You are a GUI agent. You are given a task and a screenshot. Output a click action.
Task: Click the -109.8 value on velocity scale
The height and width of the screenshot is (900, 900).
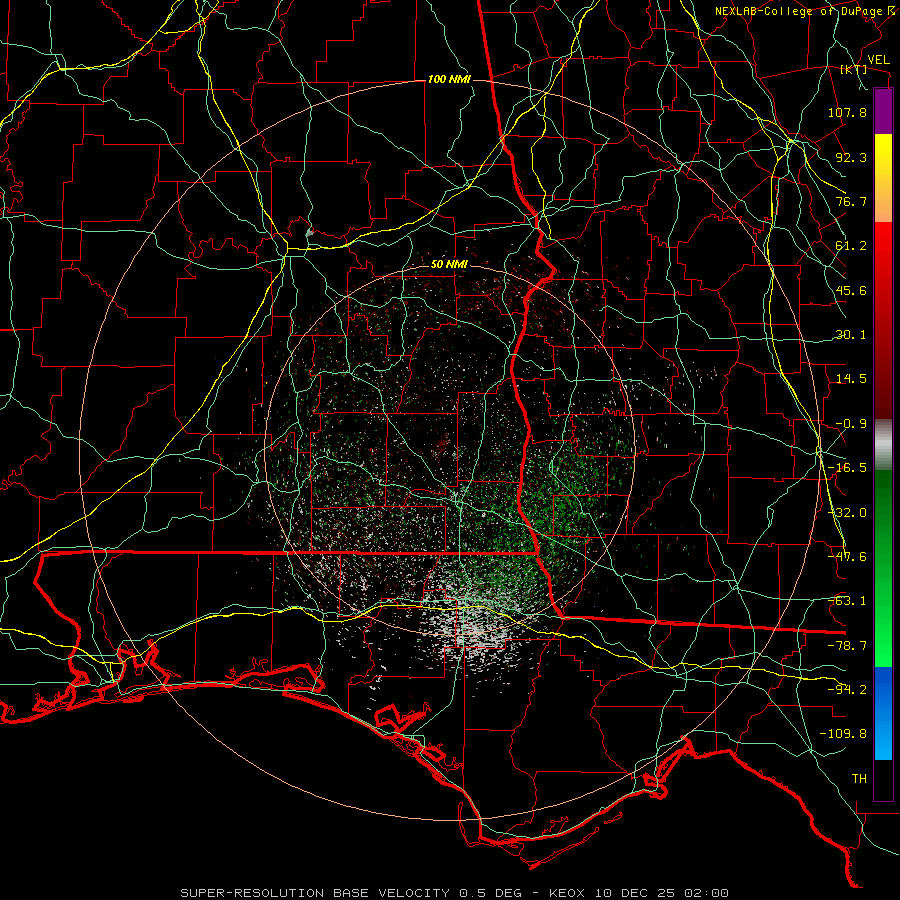click(843, 734)
